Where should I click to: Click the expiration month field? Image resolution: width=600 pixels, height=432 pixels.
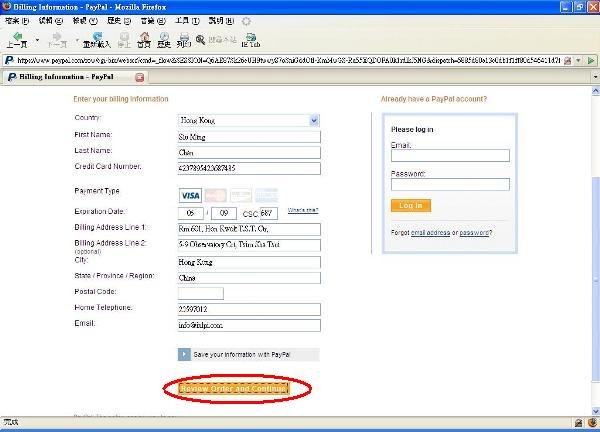(x=191, y=213)
